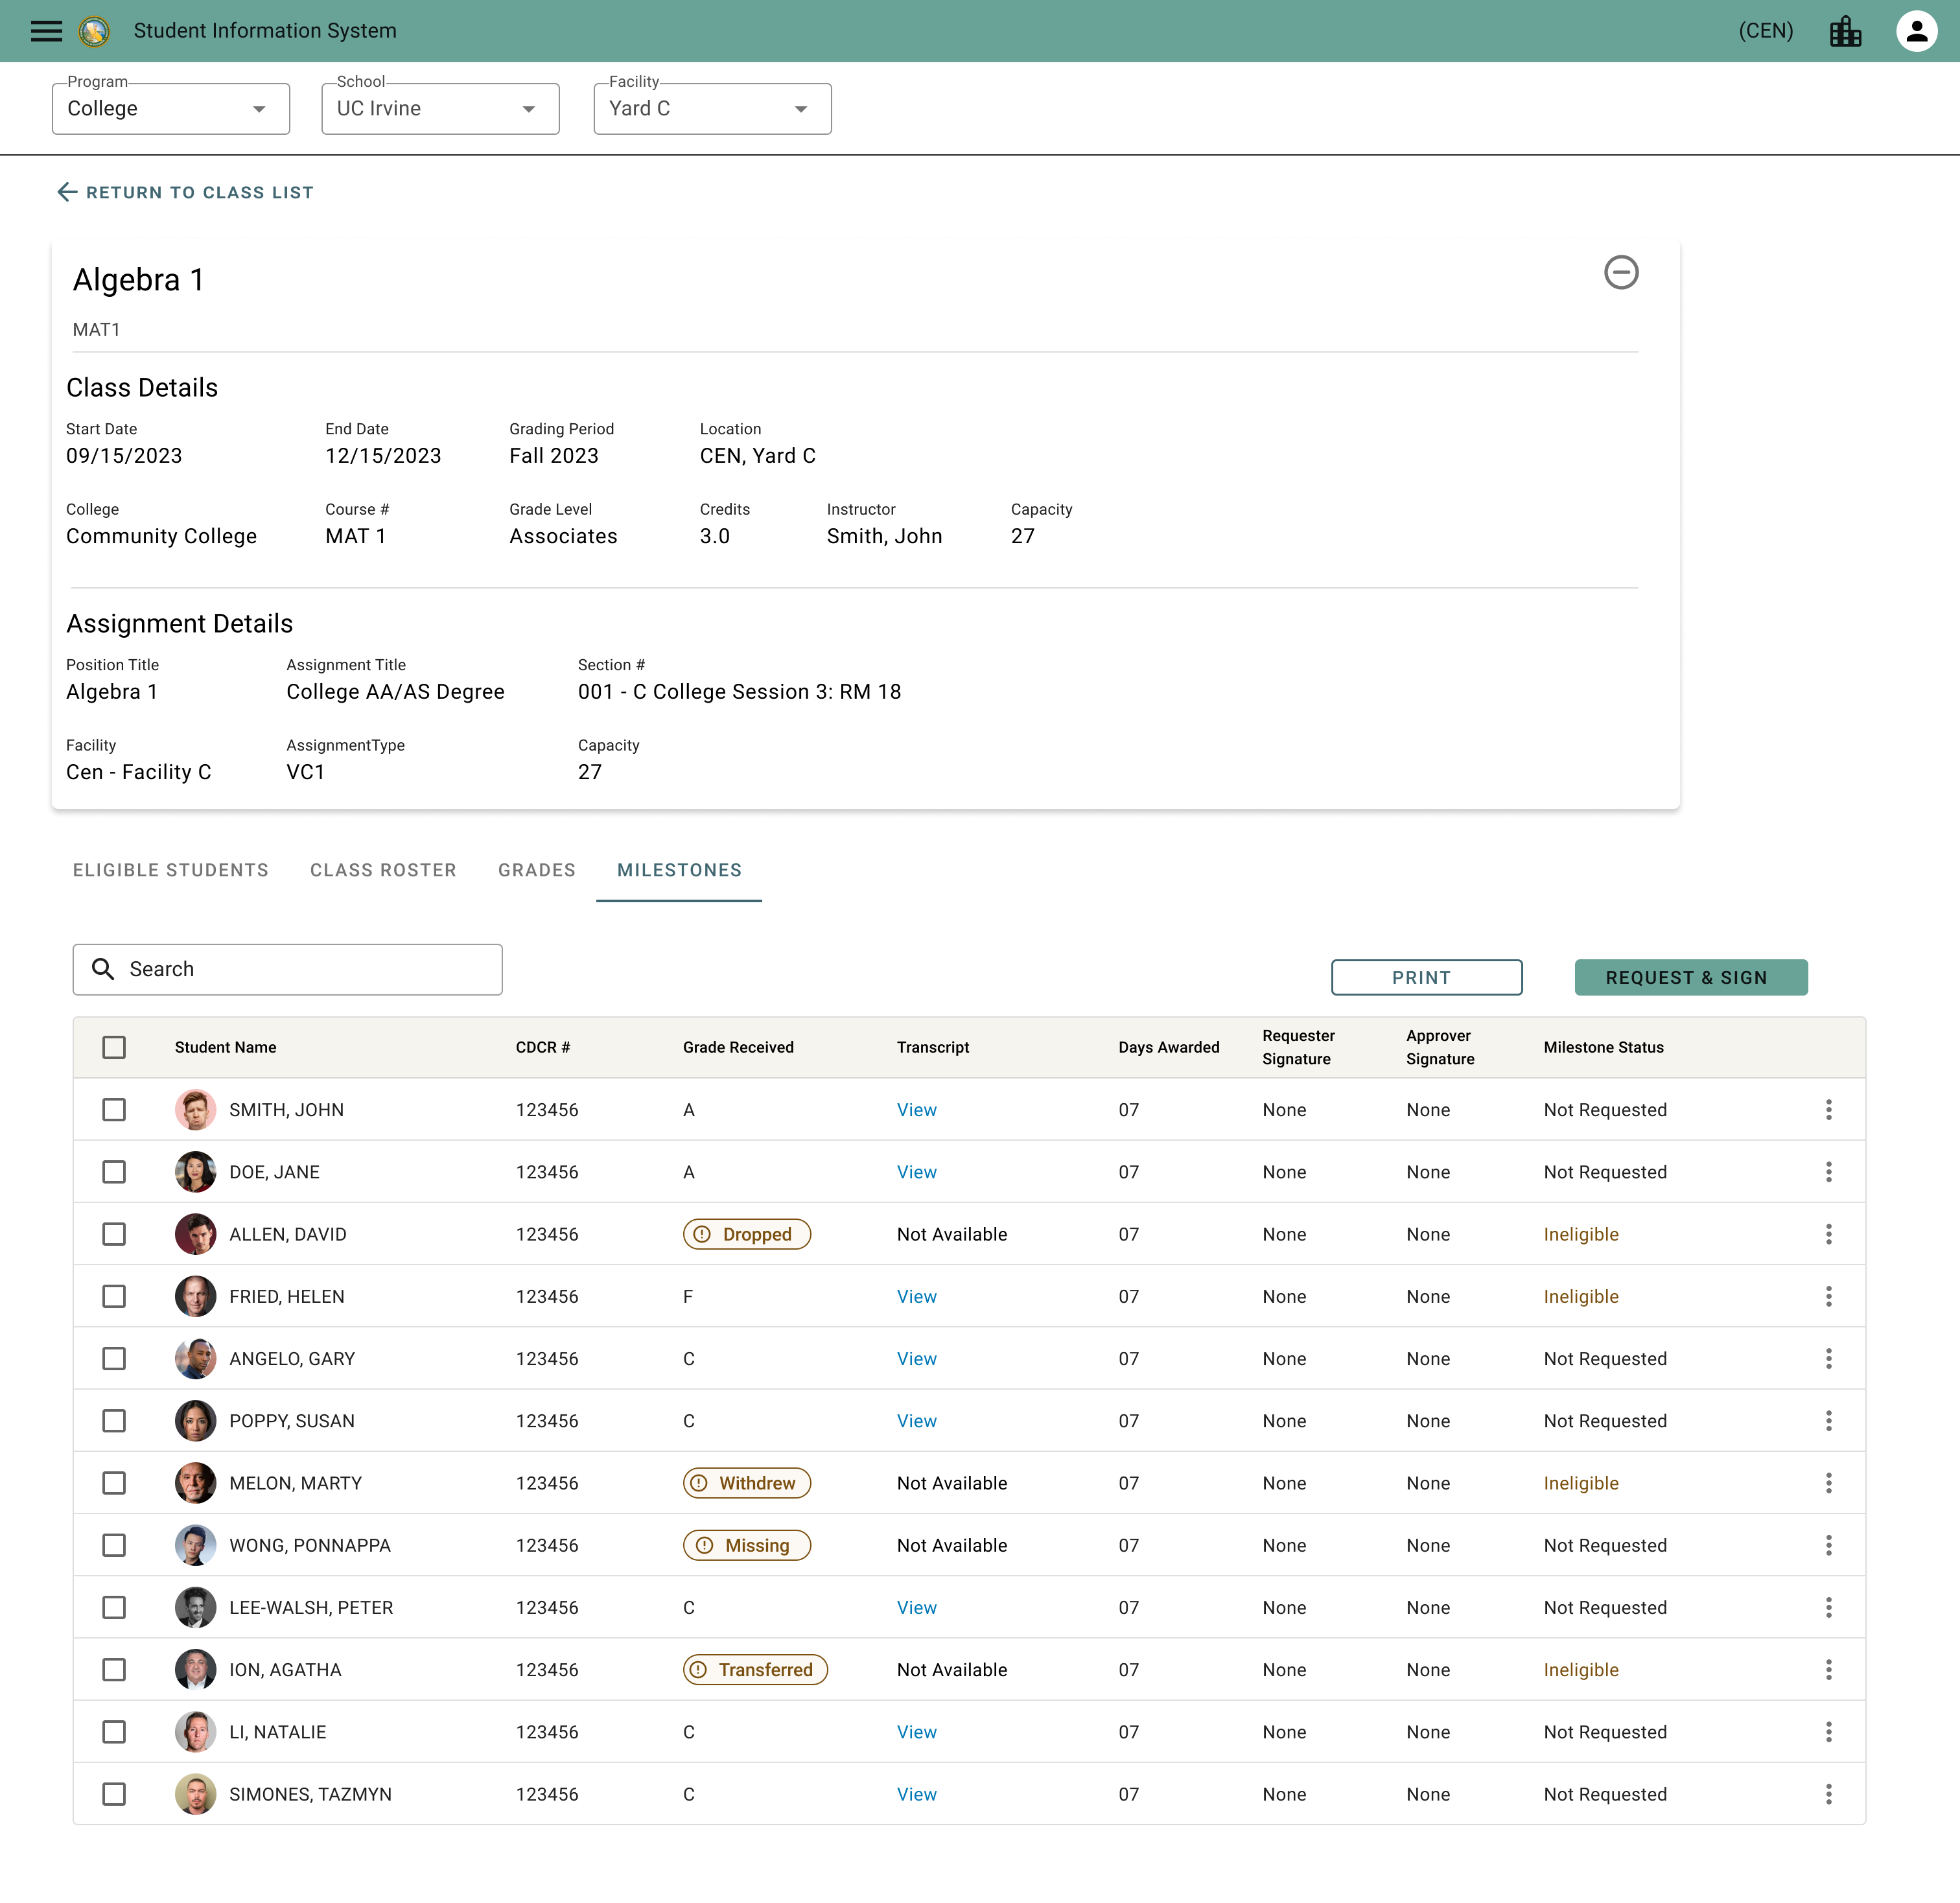Viewport: 1960px width, 1903px height.
Task: Open the Facility dropdown showing Yard C
Action: pos(712,108)
